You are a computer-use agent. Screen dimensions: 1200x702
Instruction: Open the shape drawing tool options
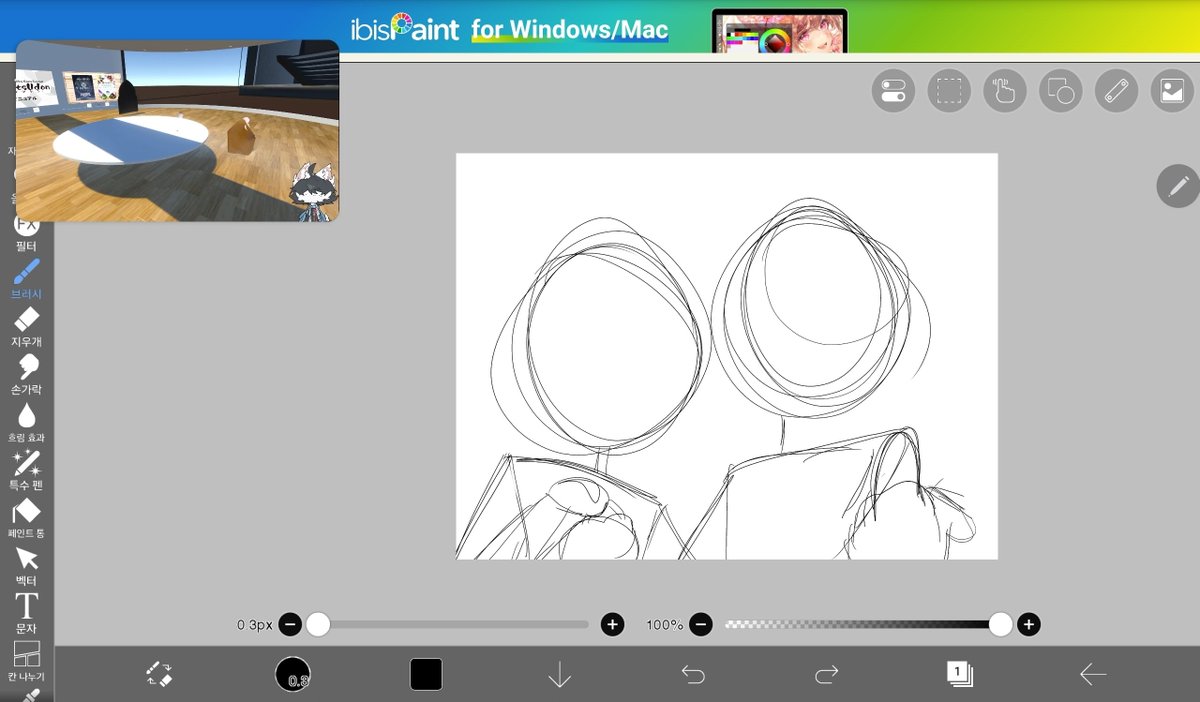(1061, 91)
